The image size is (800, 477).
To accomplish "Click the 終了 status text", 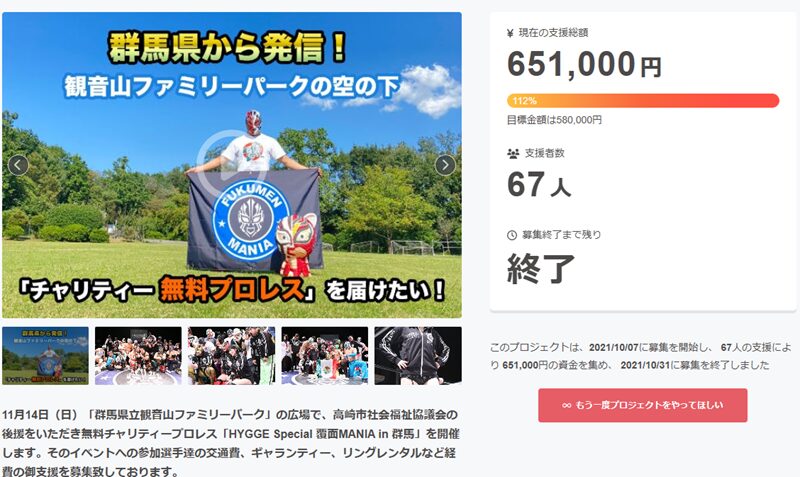I will pos(541,268).
